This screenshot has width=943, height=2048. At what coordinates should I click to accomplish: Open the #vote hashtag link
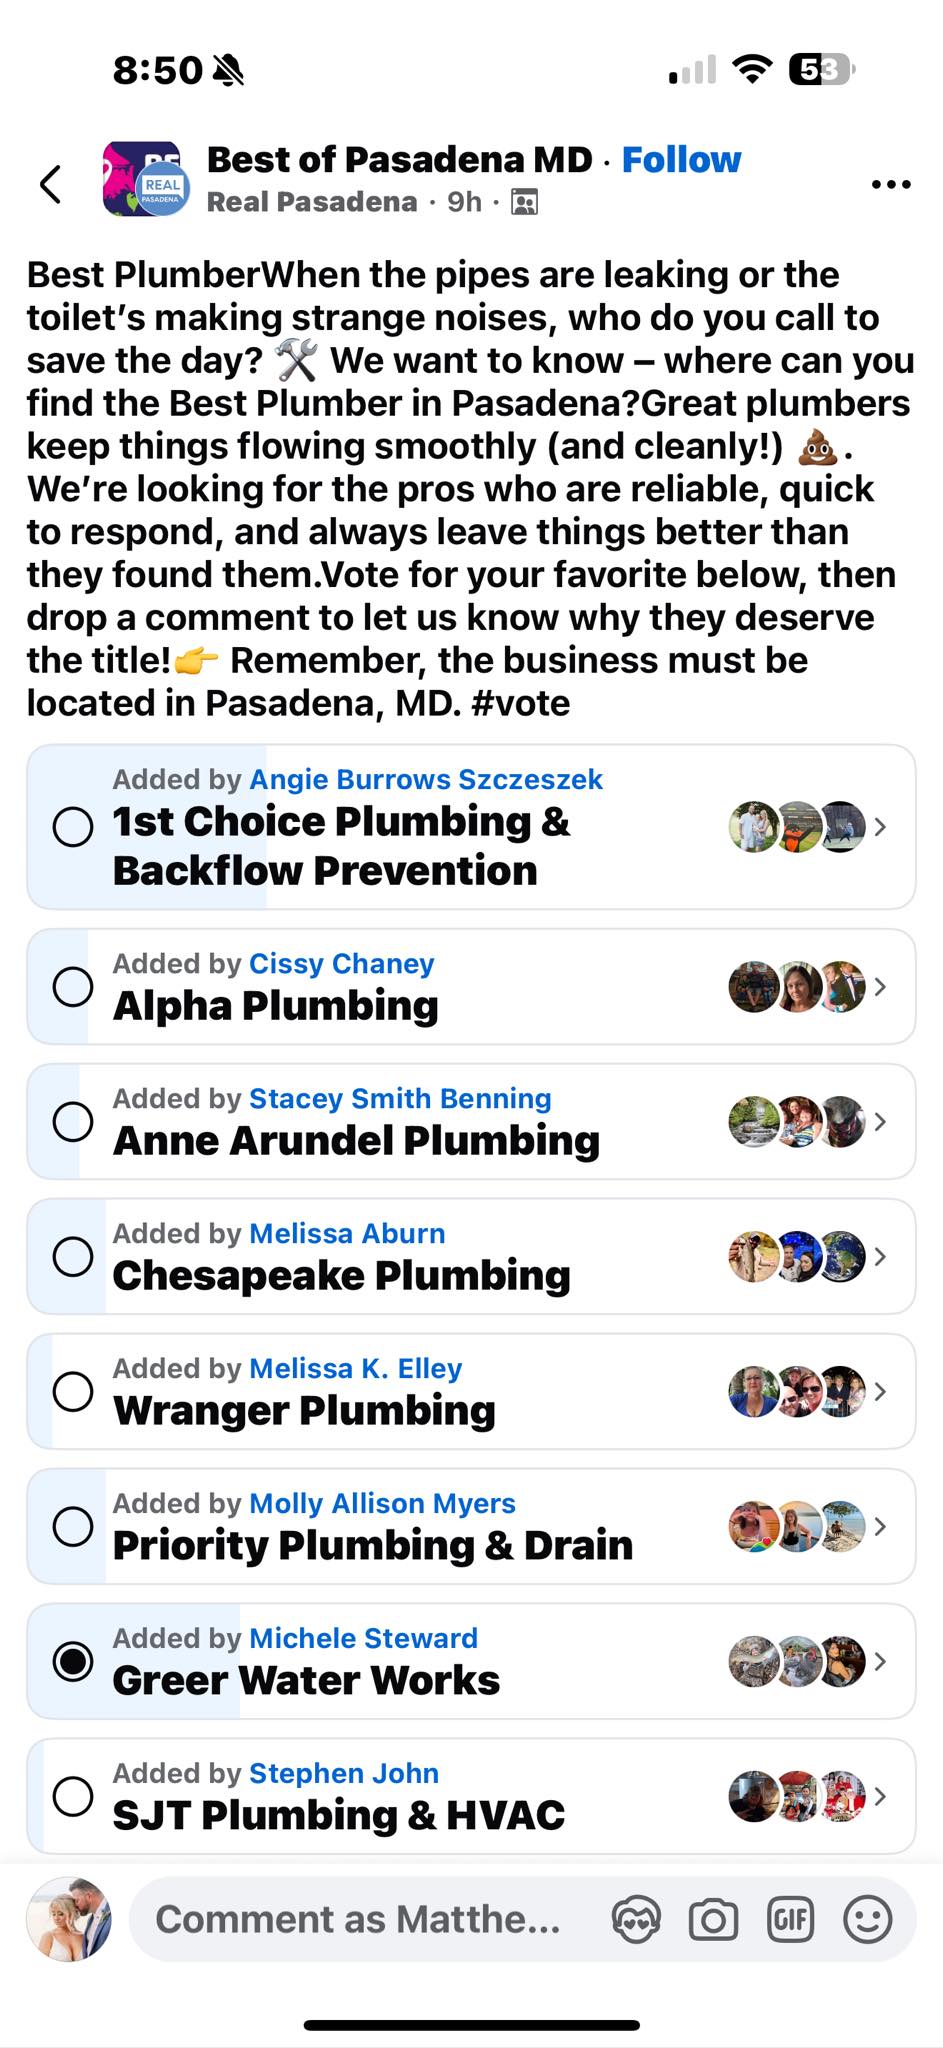[520, 703]
